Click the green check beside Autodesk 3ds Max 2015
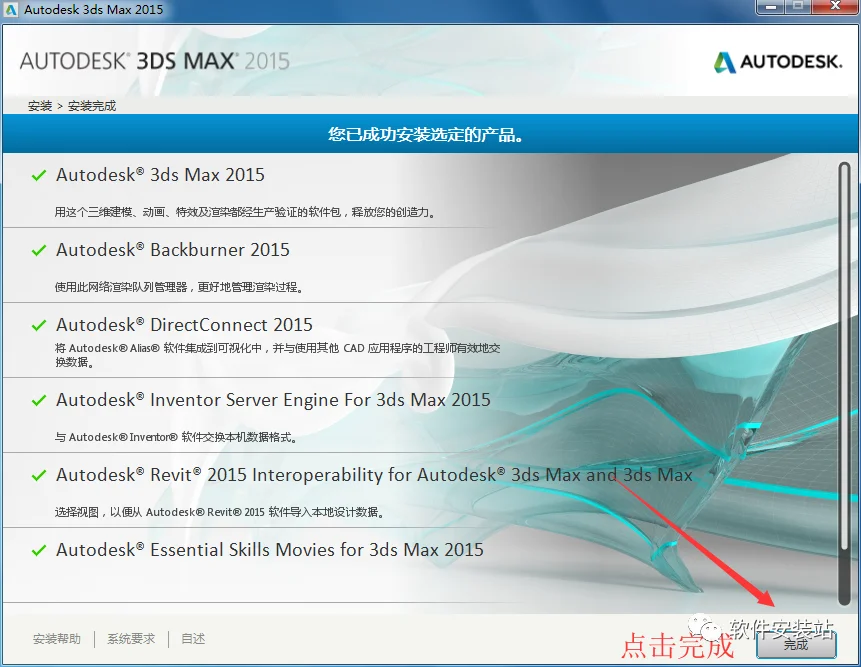This screenshot has width=861, height=667. 39,175
